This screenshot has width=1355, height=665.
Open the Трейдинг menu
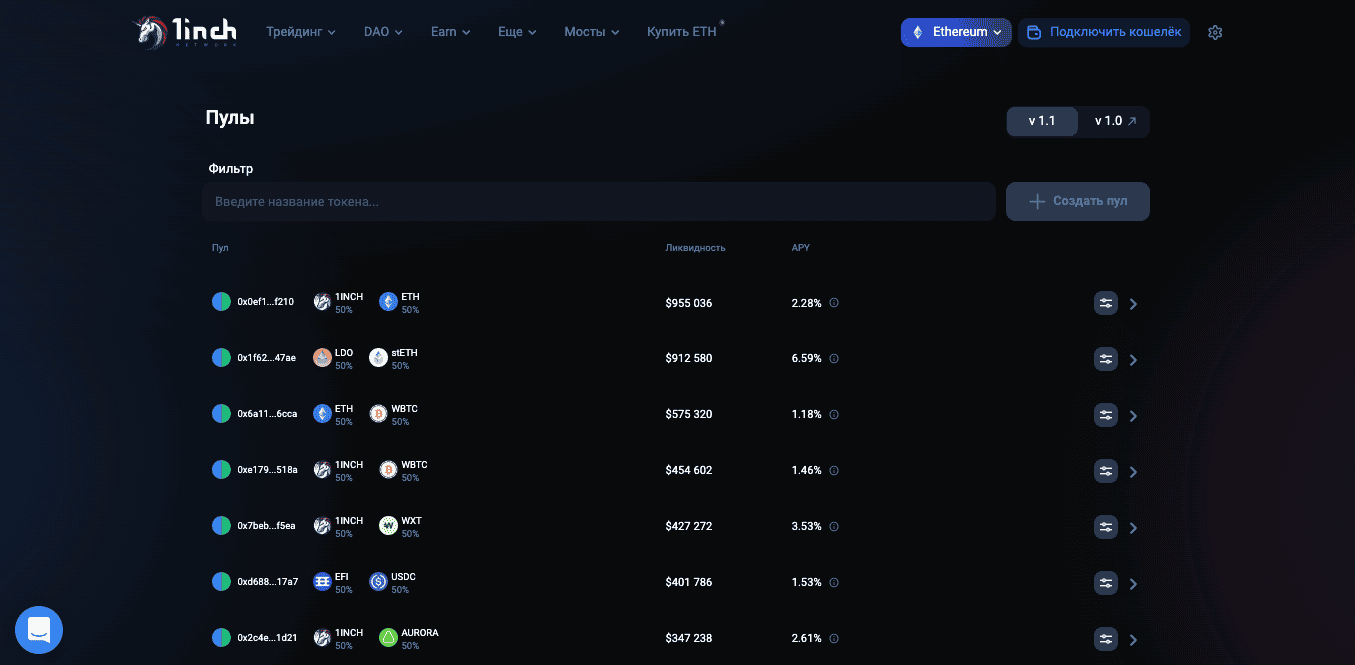(x=301, y=32)
